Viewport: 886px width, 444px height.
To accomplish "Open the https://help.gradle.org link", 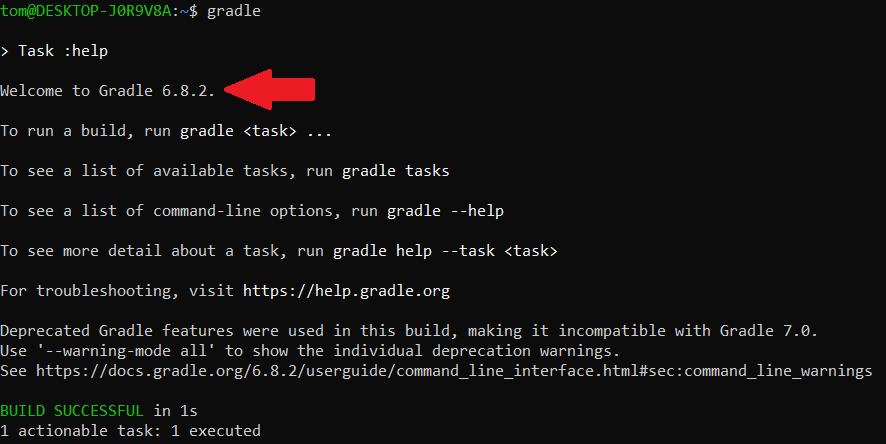I will (346, 291).
